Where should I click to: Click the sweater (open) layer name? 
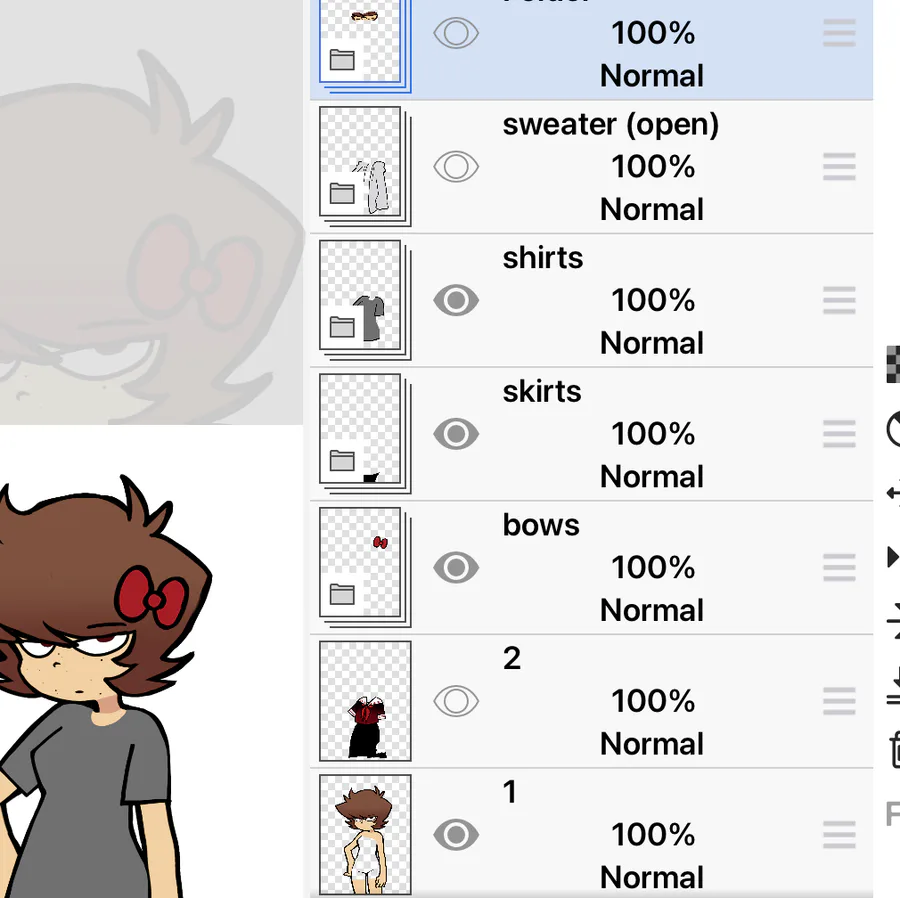click(611, 125)
